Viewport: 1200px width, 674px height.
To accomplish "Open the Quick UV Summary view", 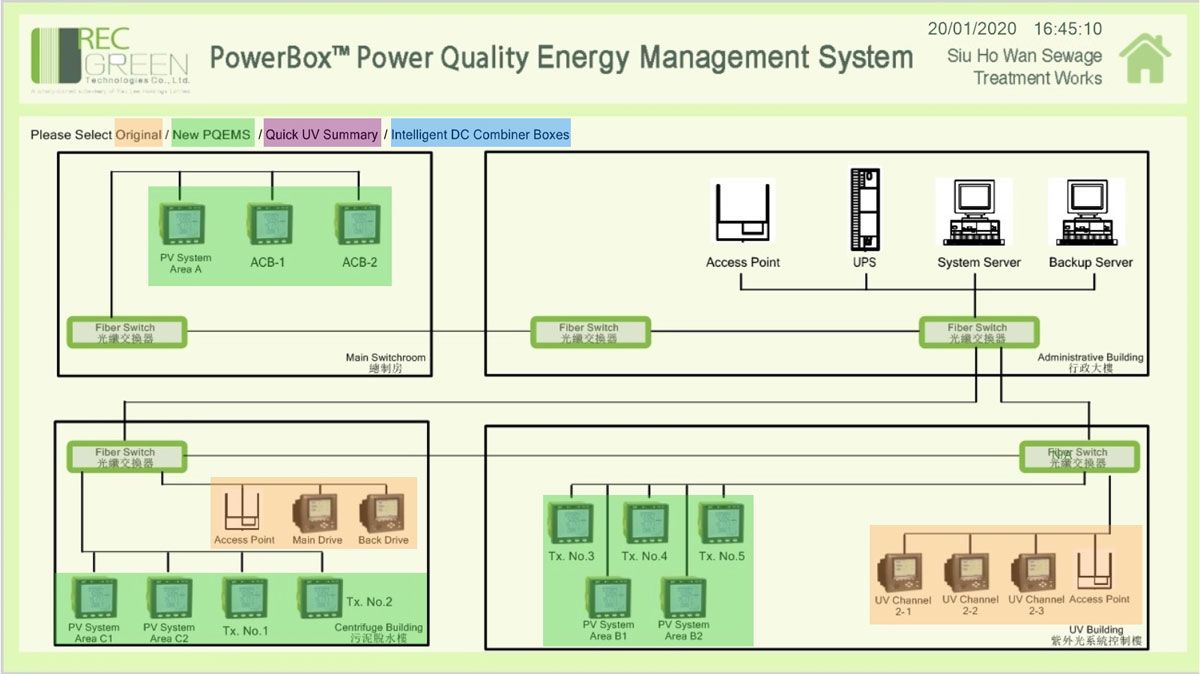I will click(322, 134).
